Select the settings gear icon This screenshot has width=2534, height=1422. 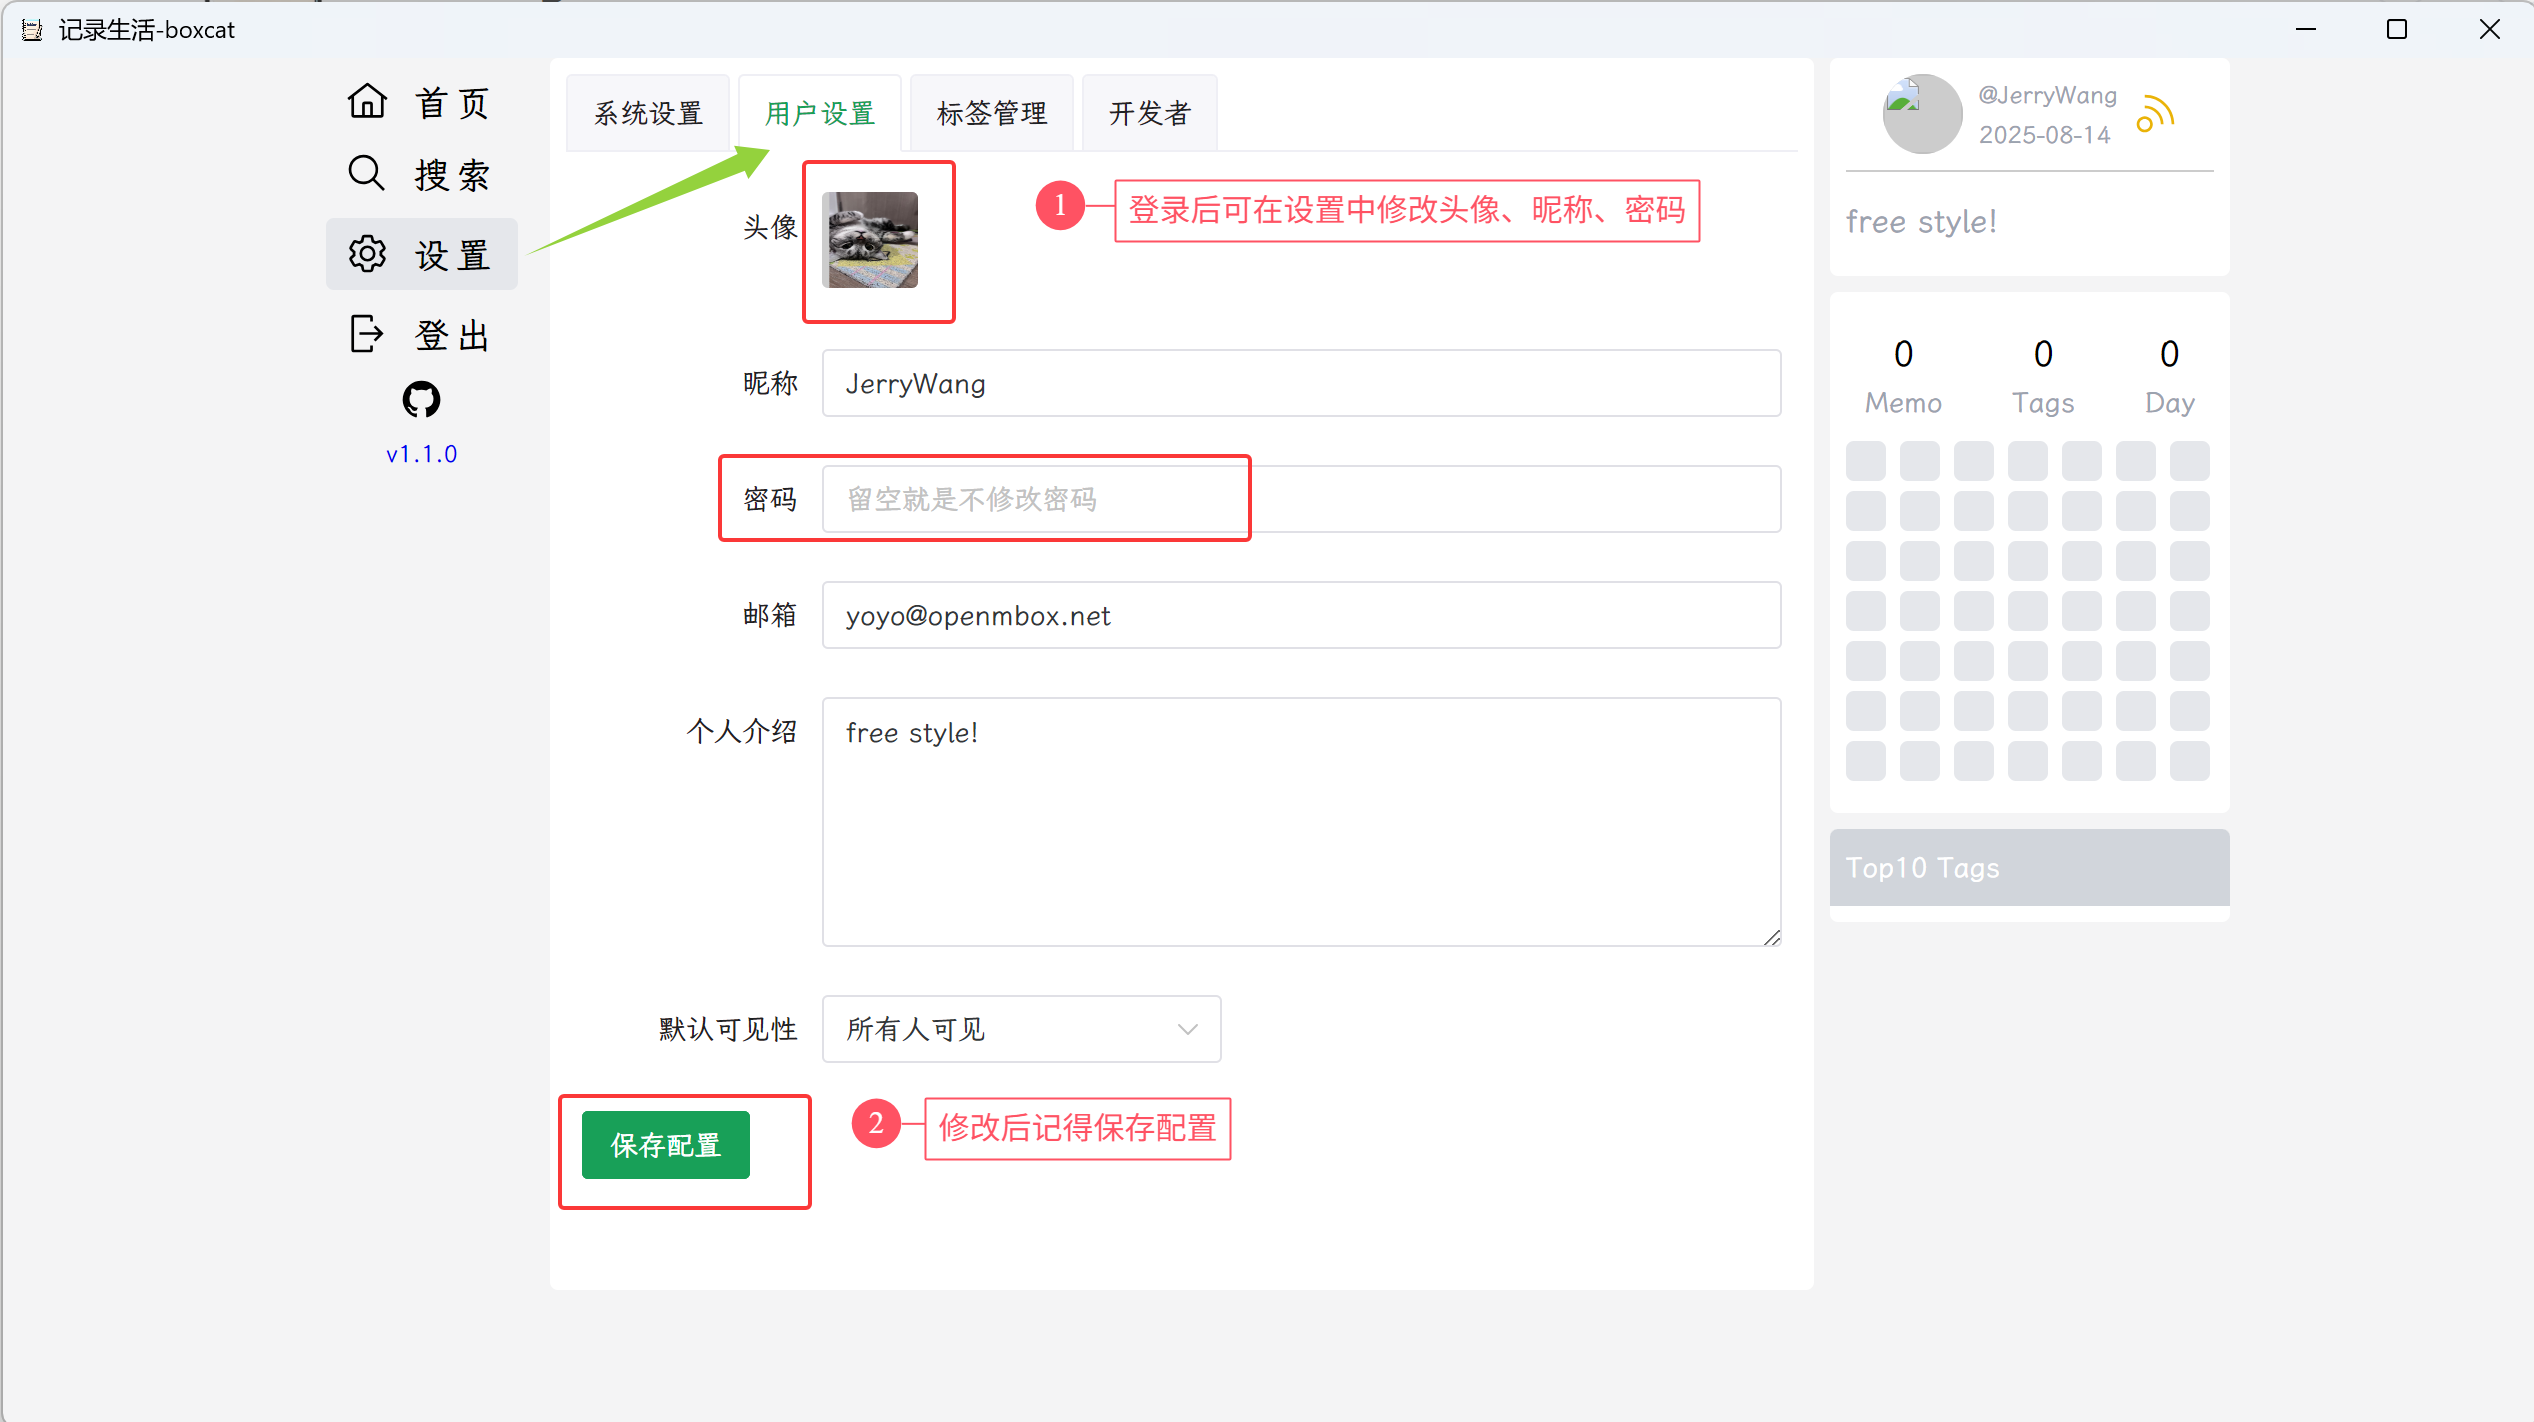[367, 254]
